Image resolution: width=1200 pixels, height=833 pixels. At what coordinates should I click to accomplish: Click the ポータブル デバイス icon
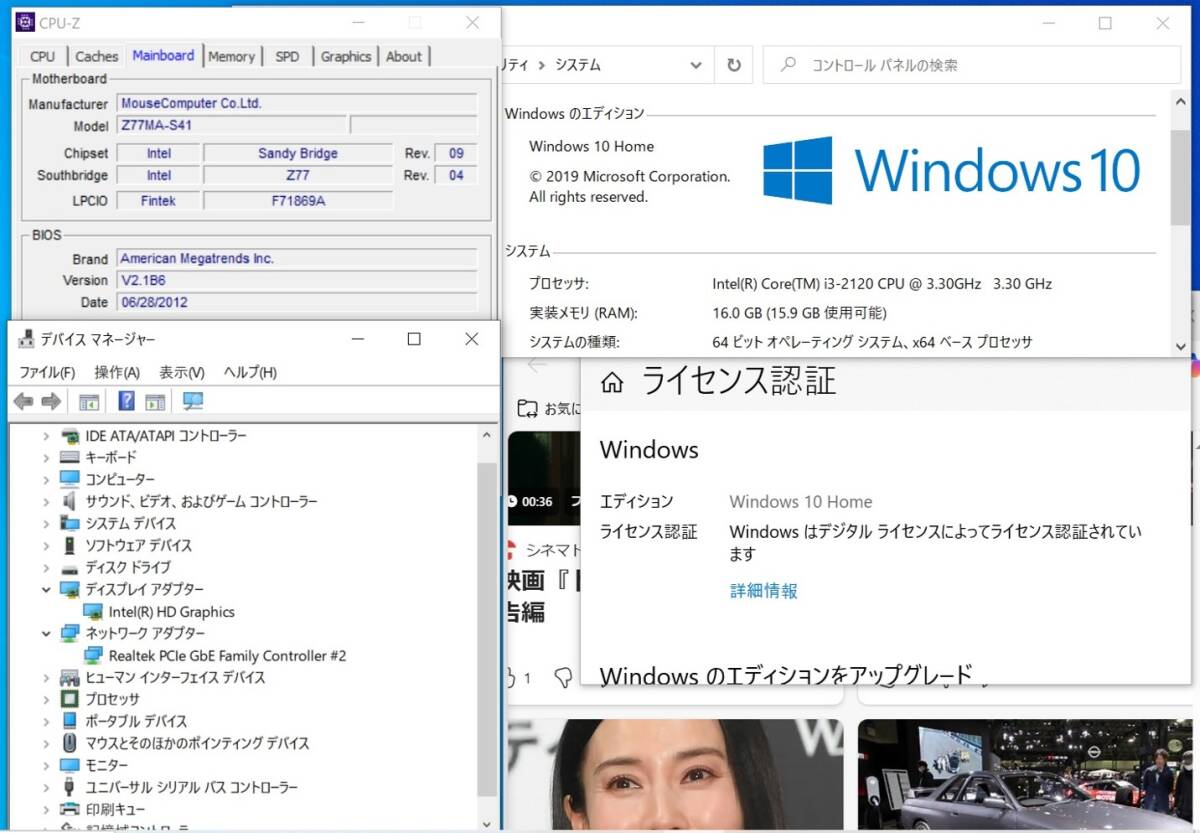click(x=70, y=722)
